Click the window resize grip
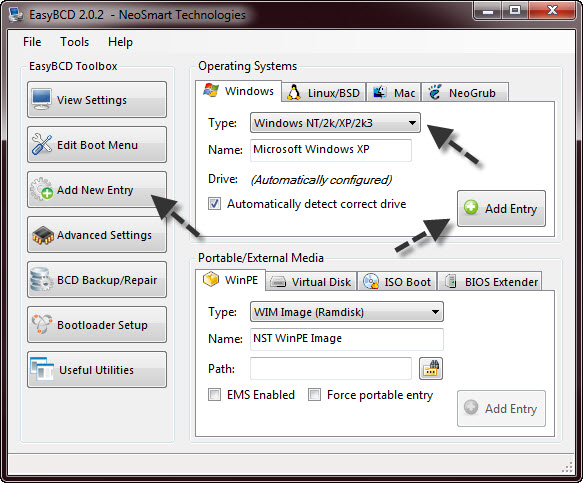The height and width of the screenshot is (483, 583). 567,467
